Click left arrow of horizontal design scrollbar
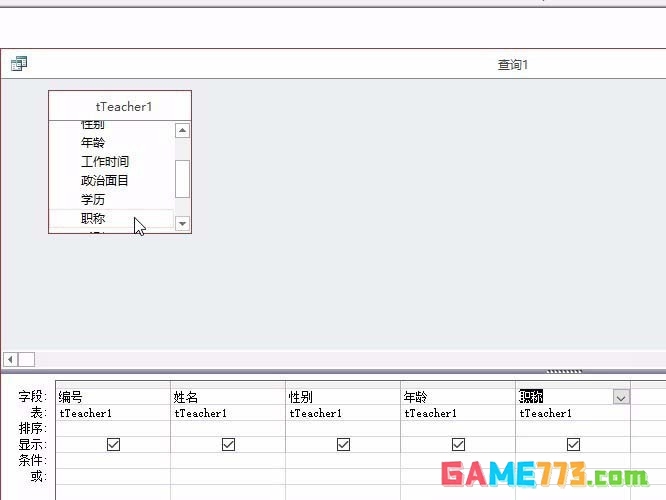The image size is (666, 500). (x=11, y=360)
